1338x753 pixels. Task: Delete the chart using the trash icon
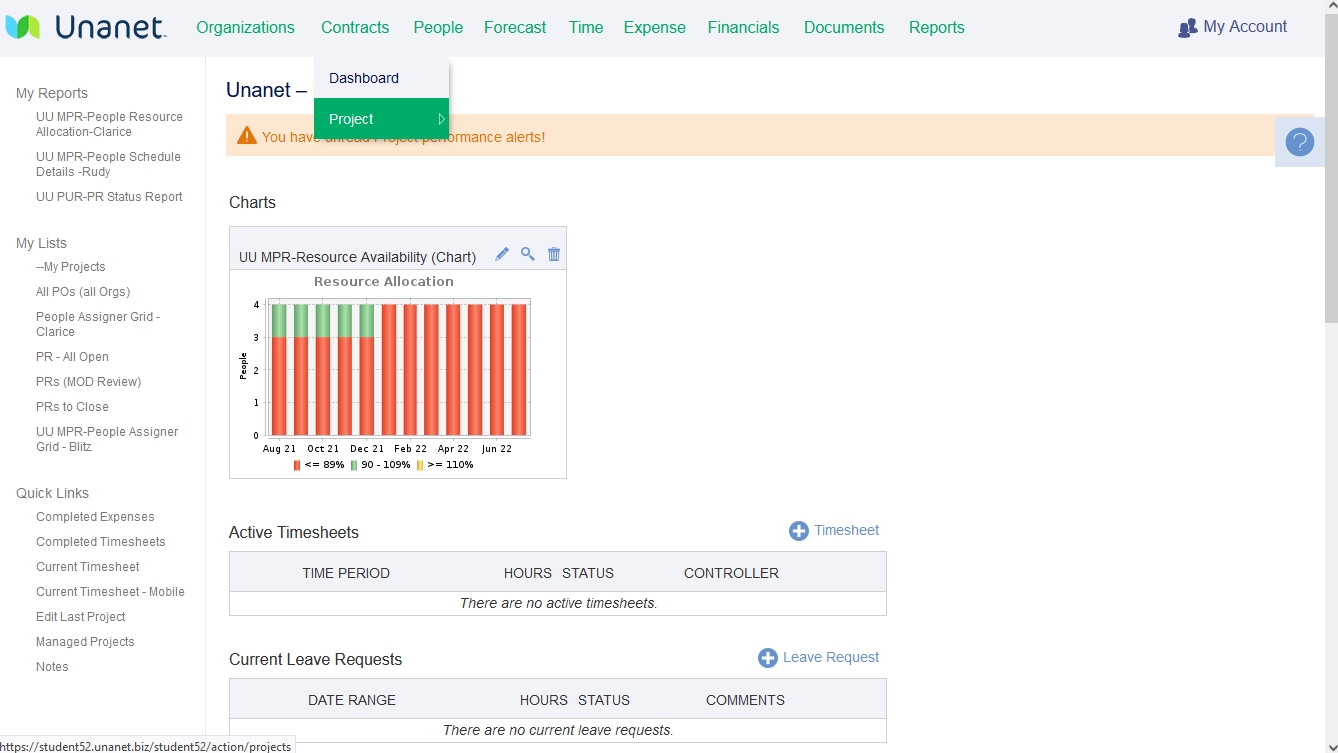click(x=554, y=254)
